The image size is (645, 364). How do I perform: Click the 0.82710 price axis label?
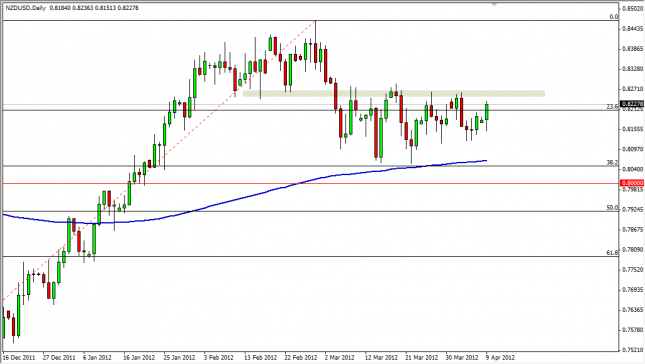pyautogui.click(x=633, y=89)
